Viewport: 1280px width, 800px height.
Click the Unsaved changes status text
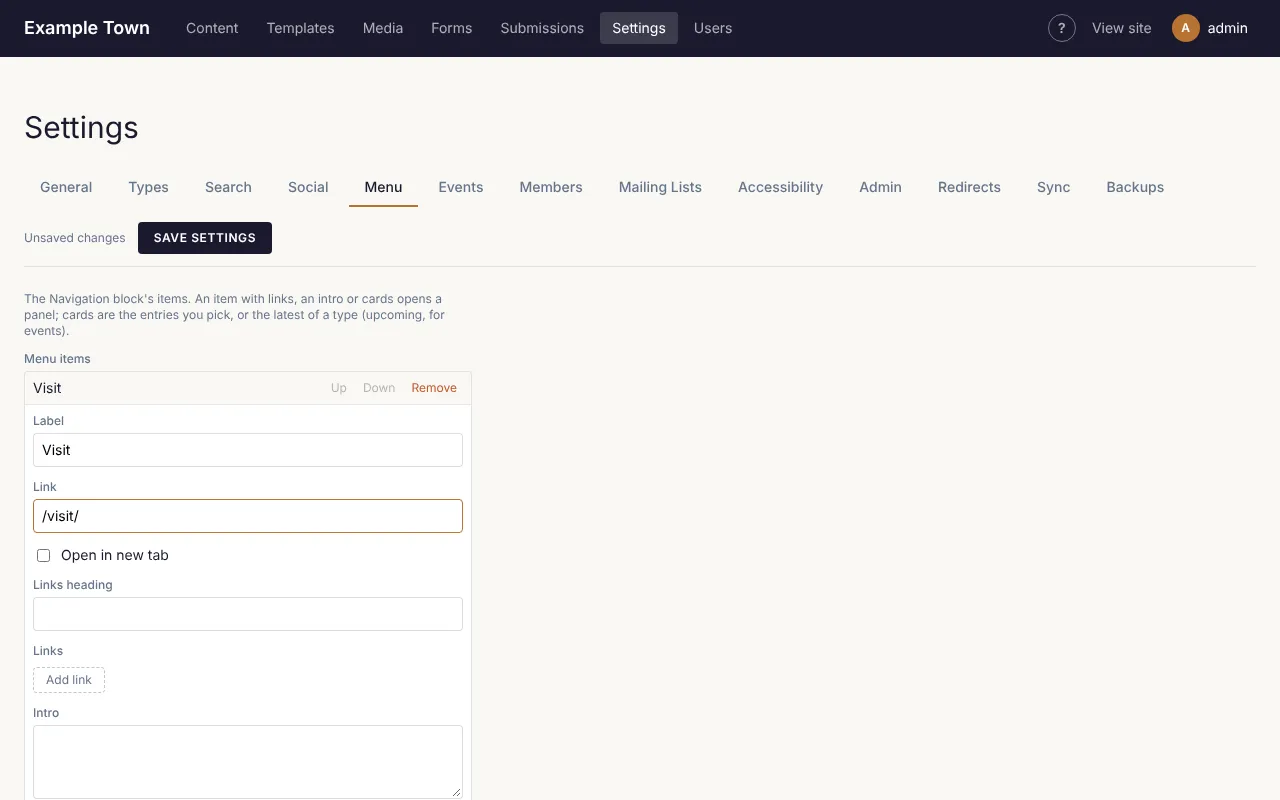coord(75,238)
